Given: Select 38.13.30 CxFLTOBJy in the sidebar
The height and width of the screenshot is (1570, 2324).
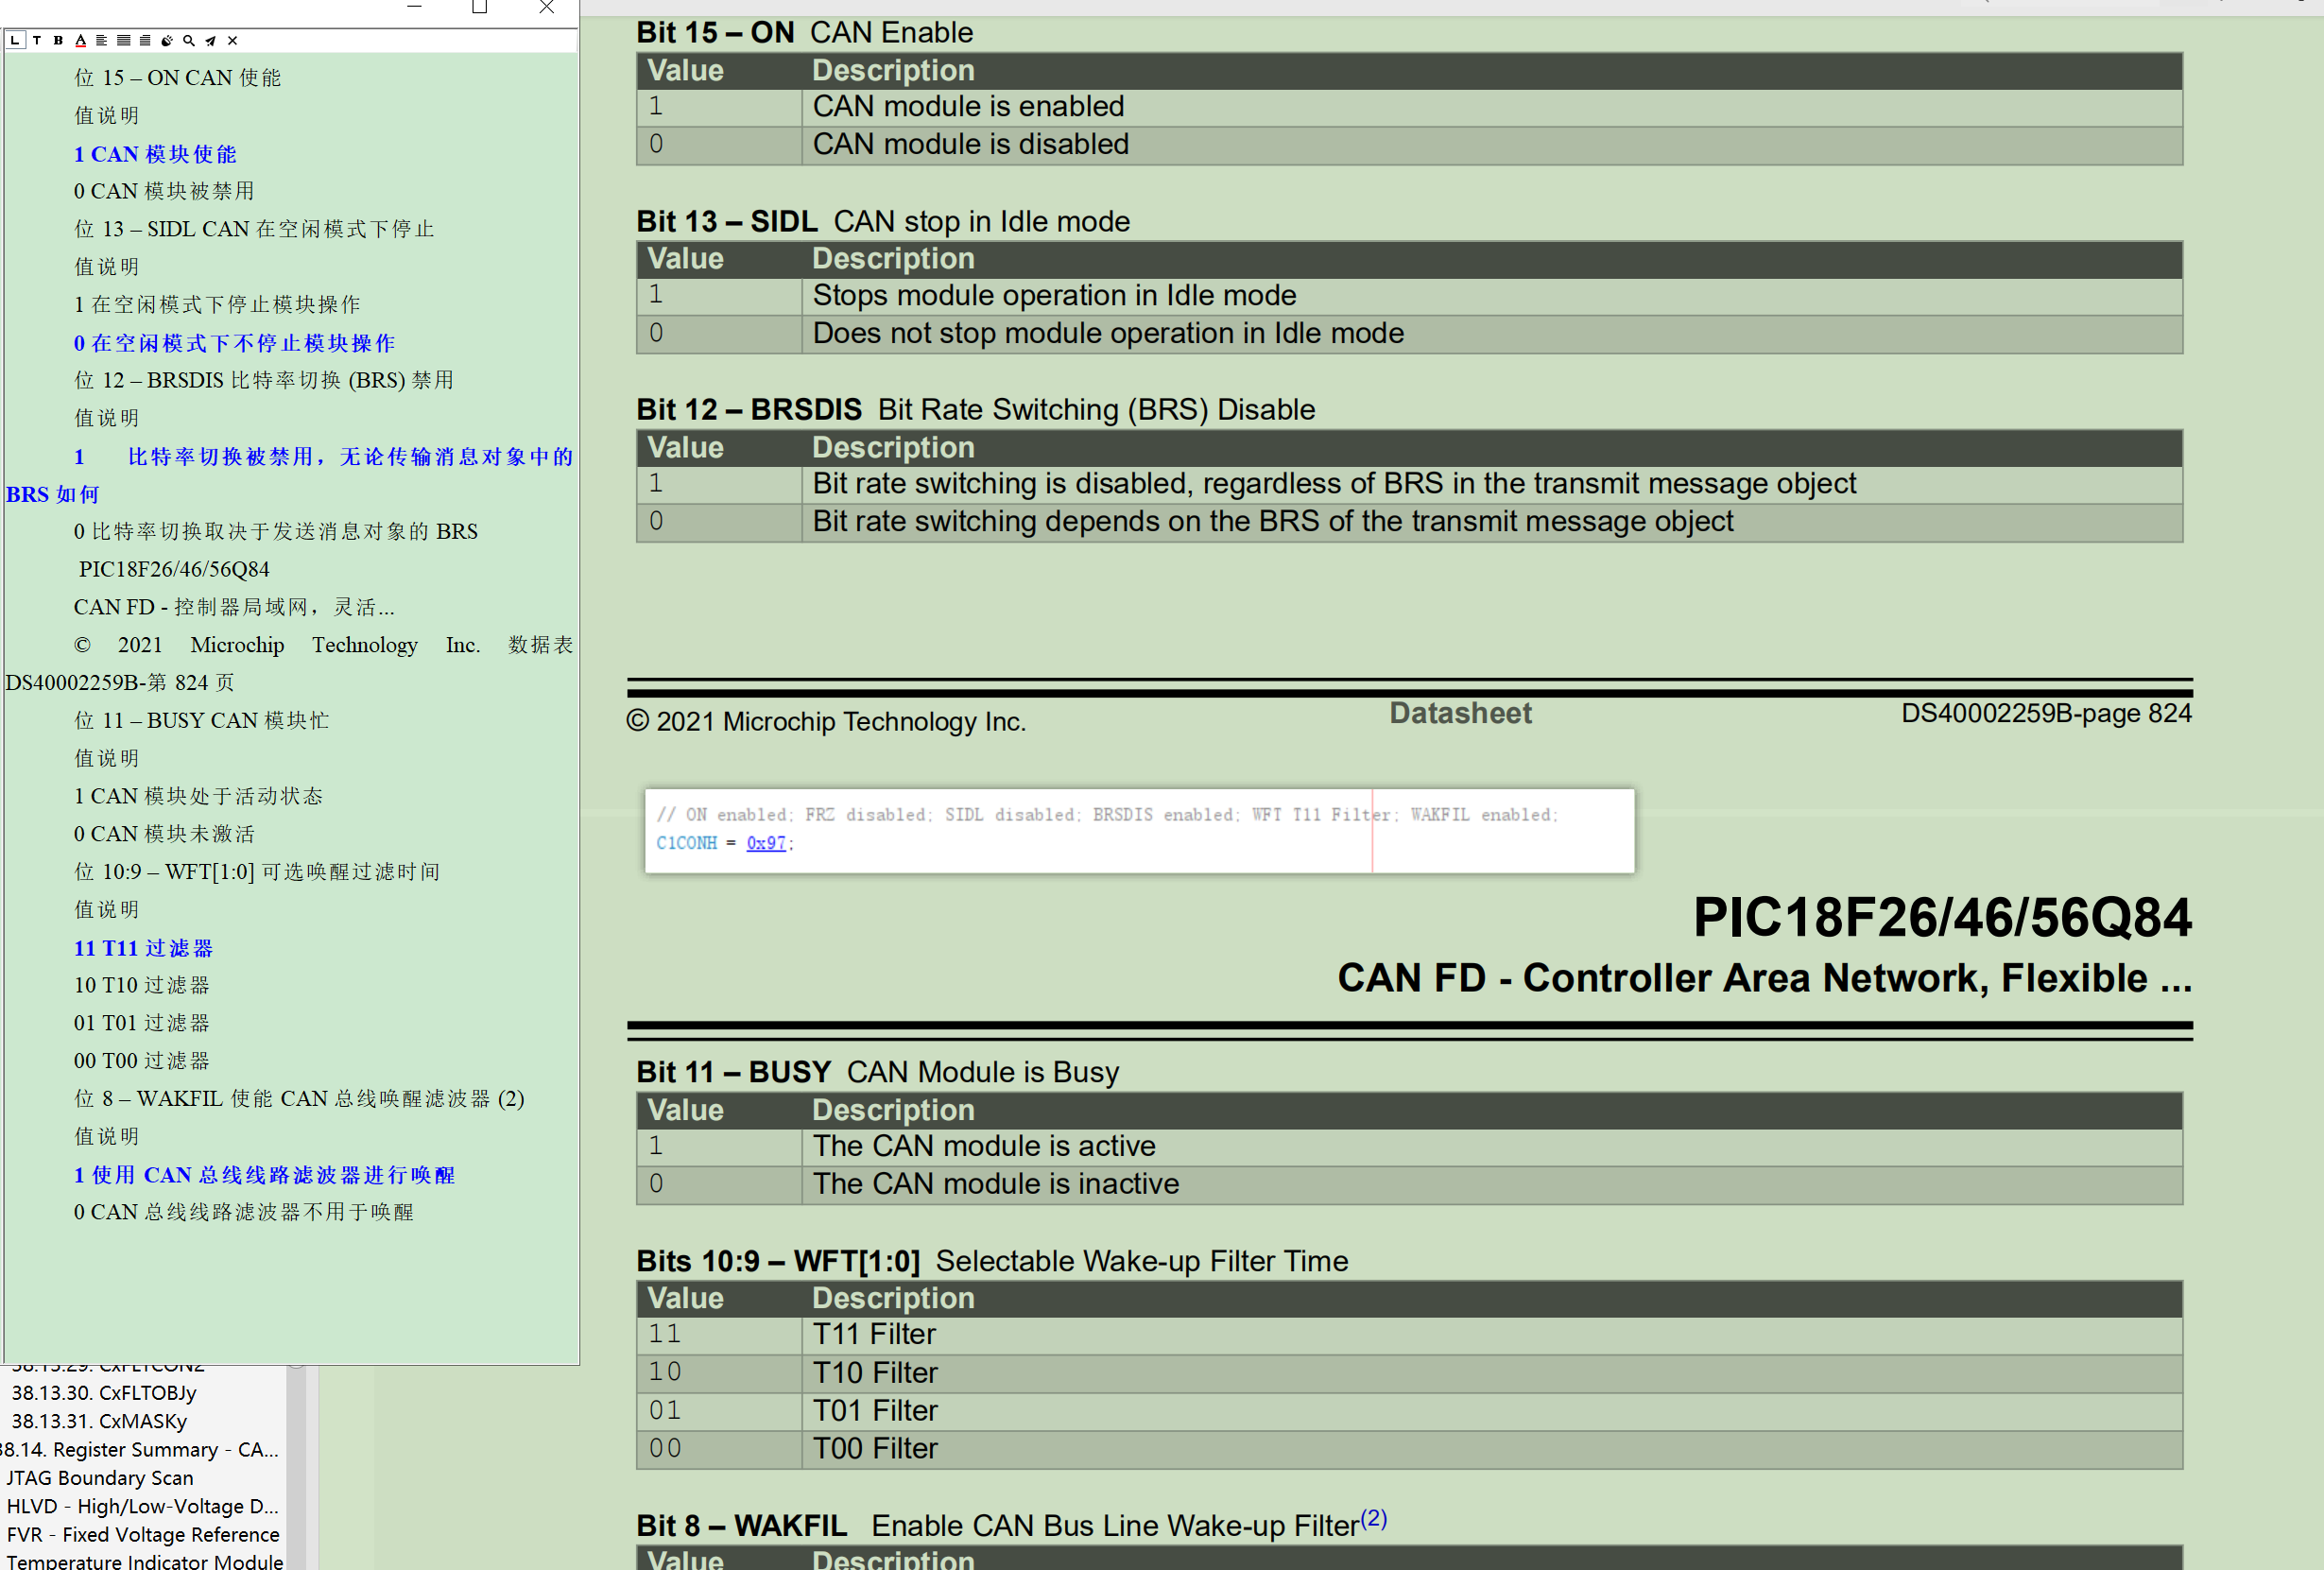Looking at the screenshot, I should pyautogui.click(x=104, y=1392).
